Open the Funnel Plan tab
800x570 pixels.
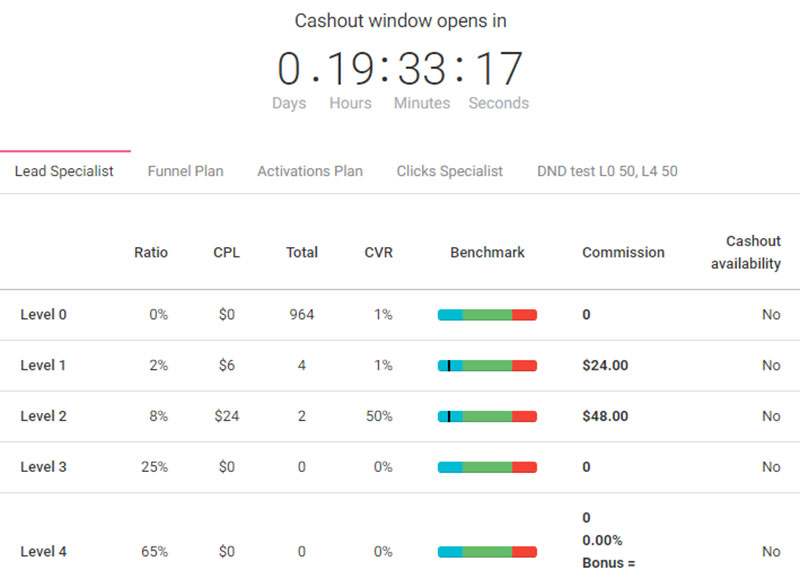pos(185,171)
